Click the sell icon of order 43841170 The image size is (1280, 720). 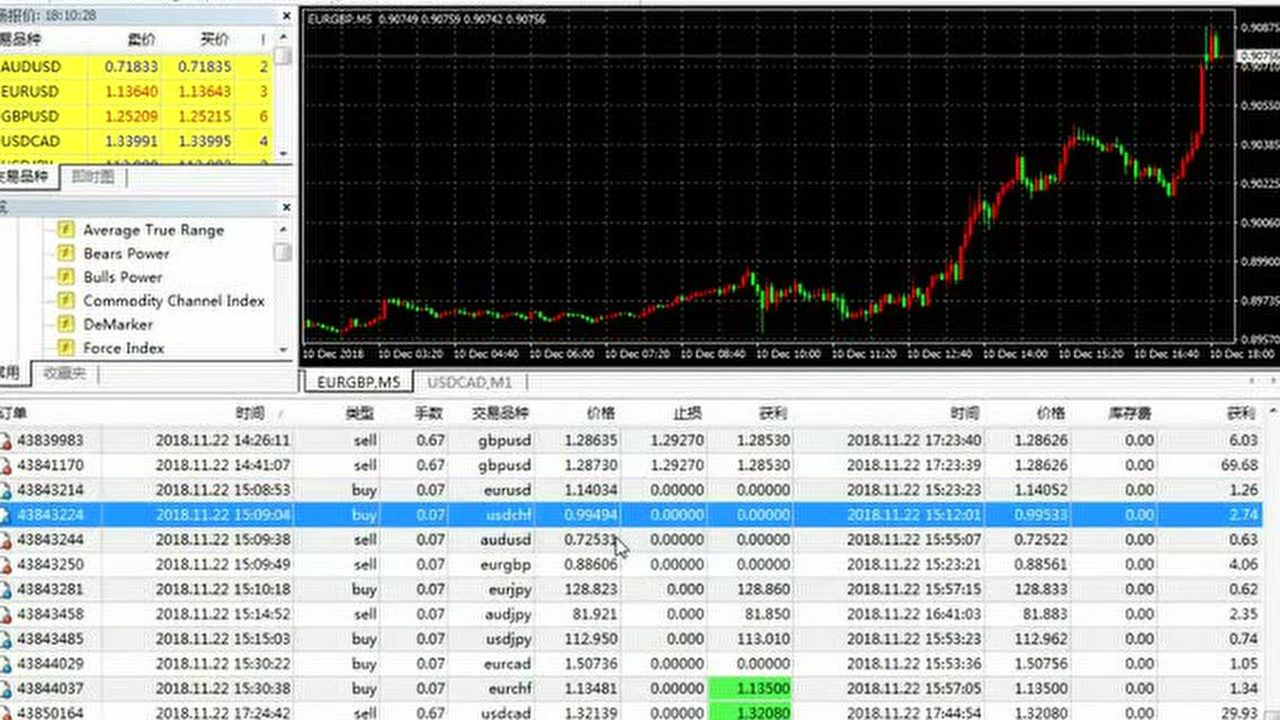click(5, 465)
